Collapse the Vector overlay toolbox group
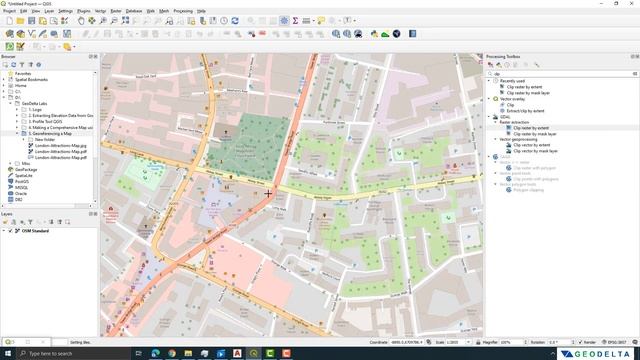This screenshot has width=640, height=360. coord(489,99)
